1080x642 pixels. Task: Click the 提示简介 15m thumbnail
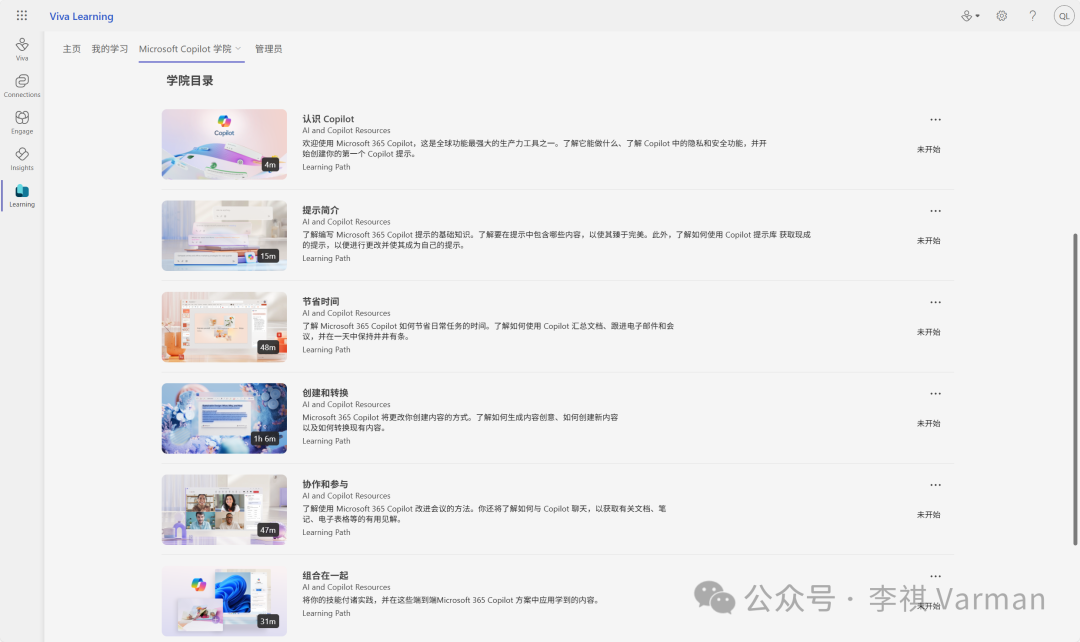225,236
